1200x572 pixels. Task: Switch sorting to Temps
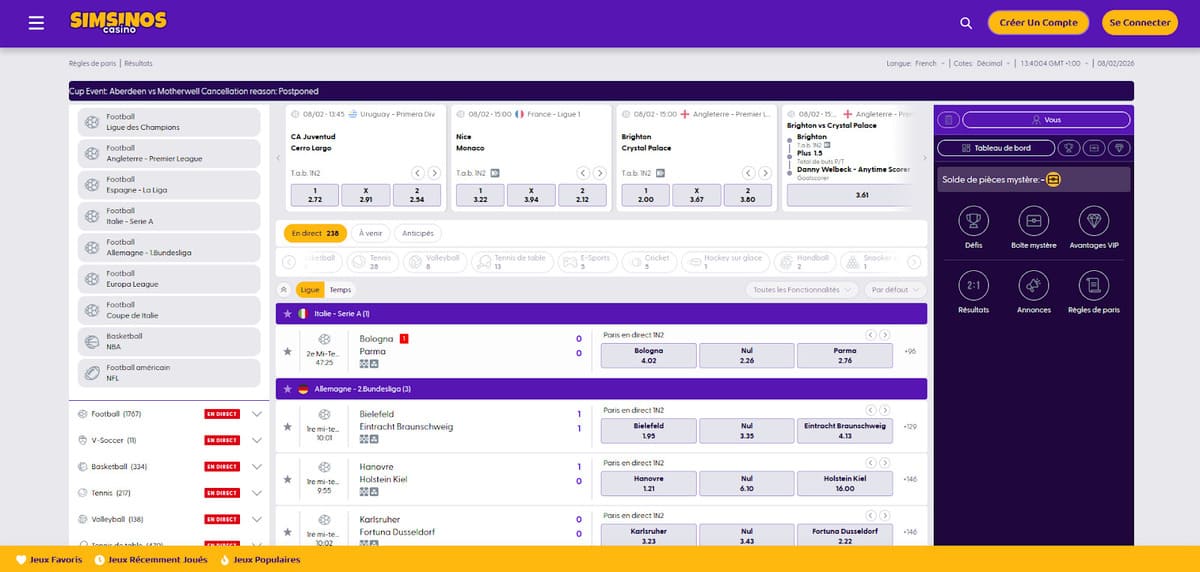(340, 290)
